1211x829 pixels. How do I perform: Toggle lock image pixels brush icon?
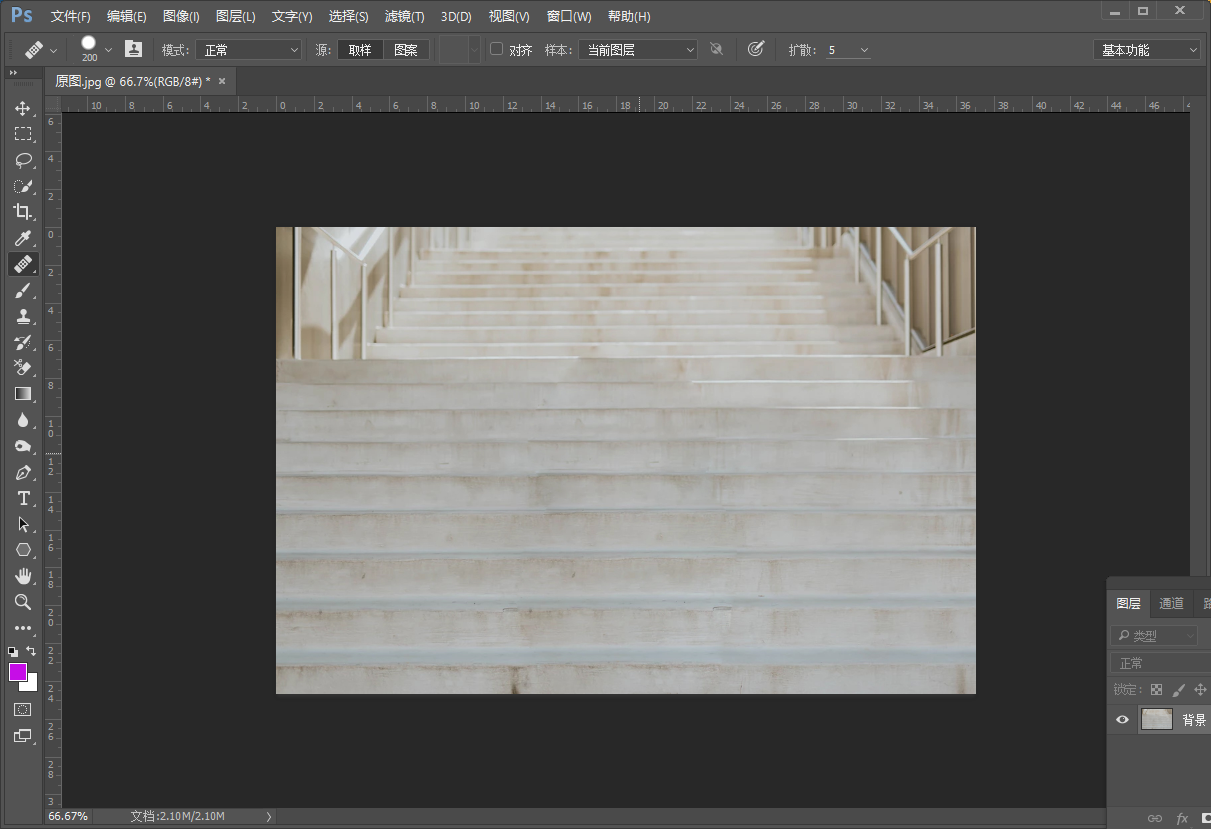click(x=1178, y=690)
